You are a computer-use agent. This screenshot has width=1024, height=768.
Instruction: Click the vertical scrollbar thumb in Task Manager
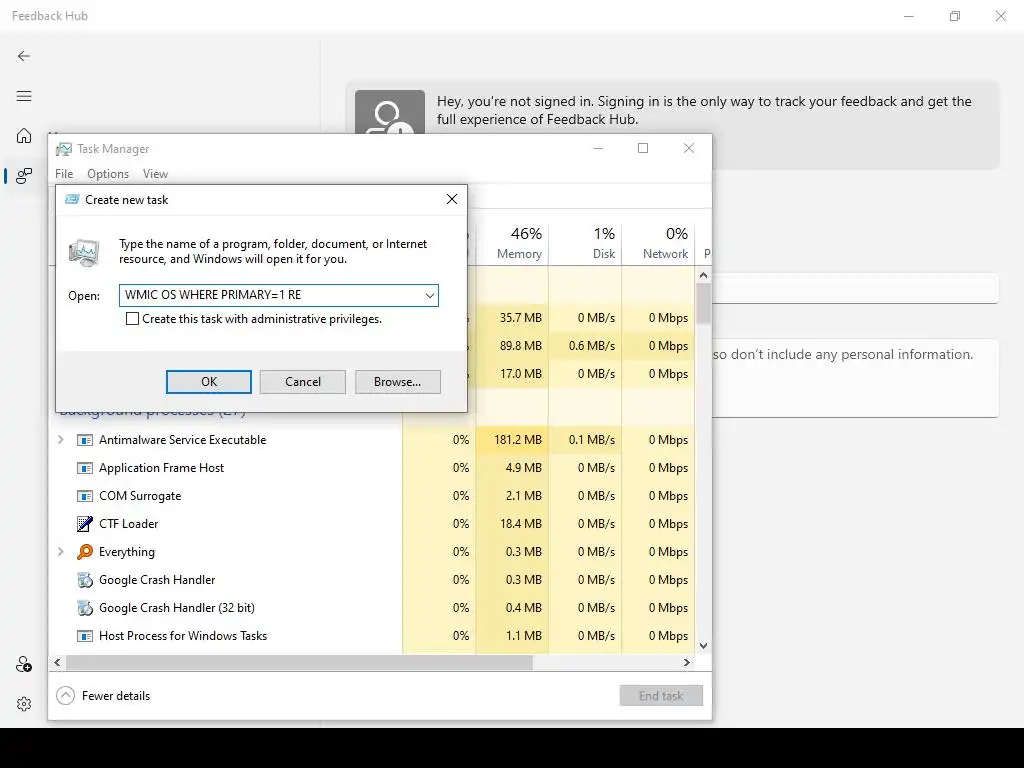coord(703,304)
